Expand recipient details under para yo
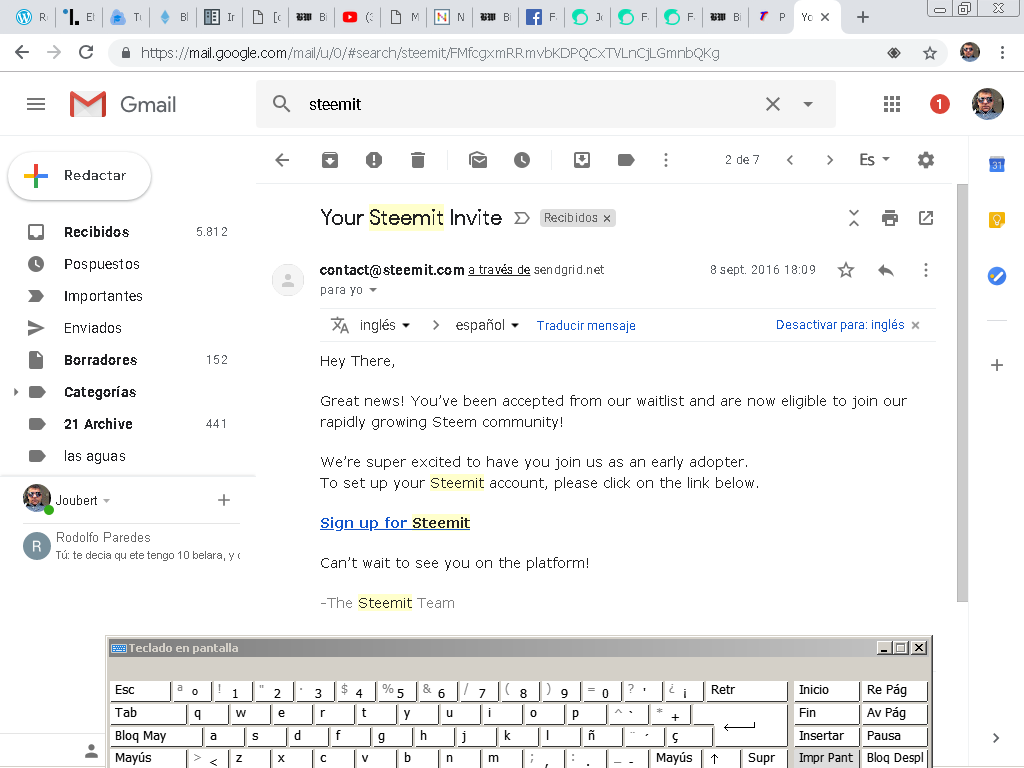The width and height of the screenshot is (1024, 768). point(373,290)
